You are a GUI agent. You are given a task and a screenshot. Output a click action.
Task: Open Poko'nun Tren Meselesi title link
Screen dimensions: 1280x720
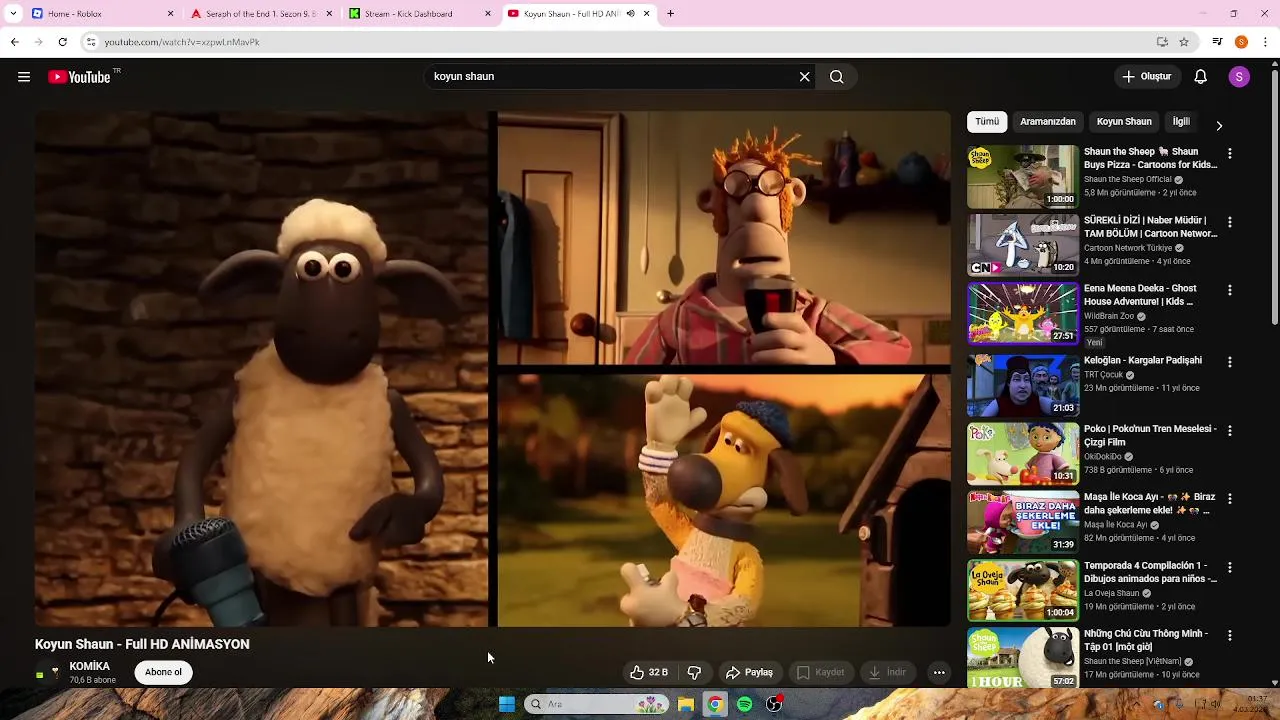1150,435
